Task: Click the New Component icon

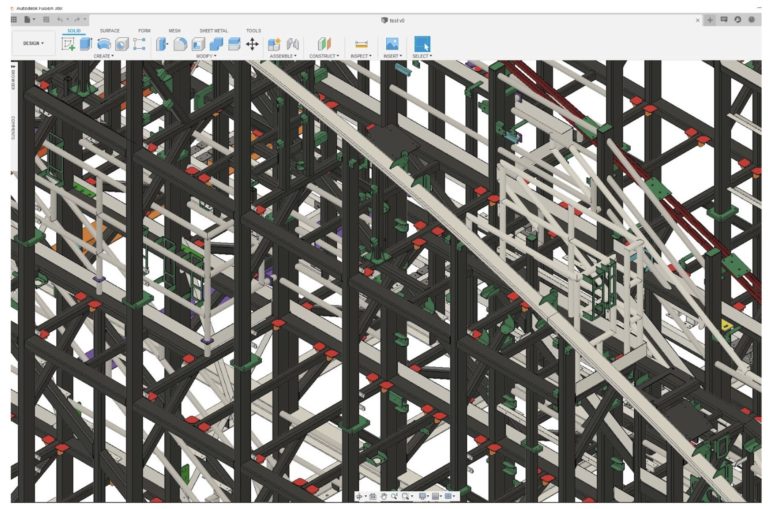Action: pyautogui.click(x=274, y=44)
